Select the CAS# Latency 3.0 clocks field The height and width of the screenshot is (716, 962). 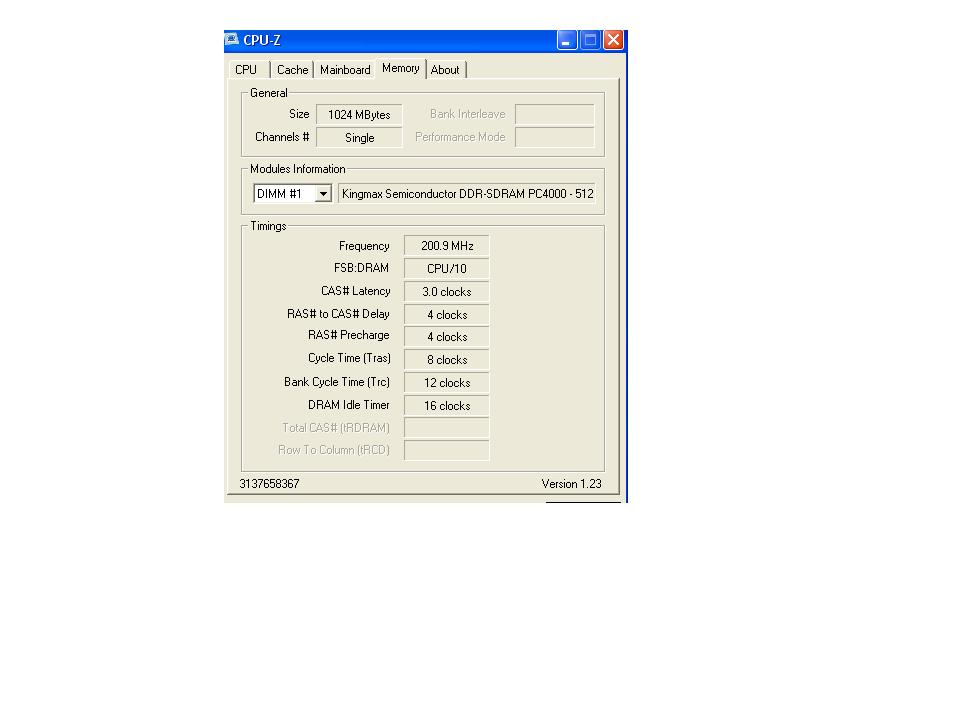coord(446,292)
